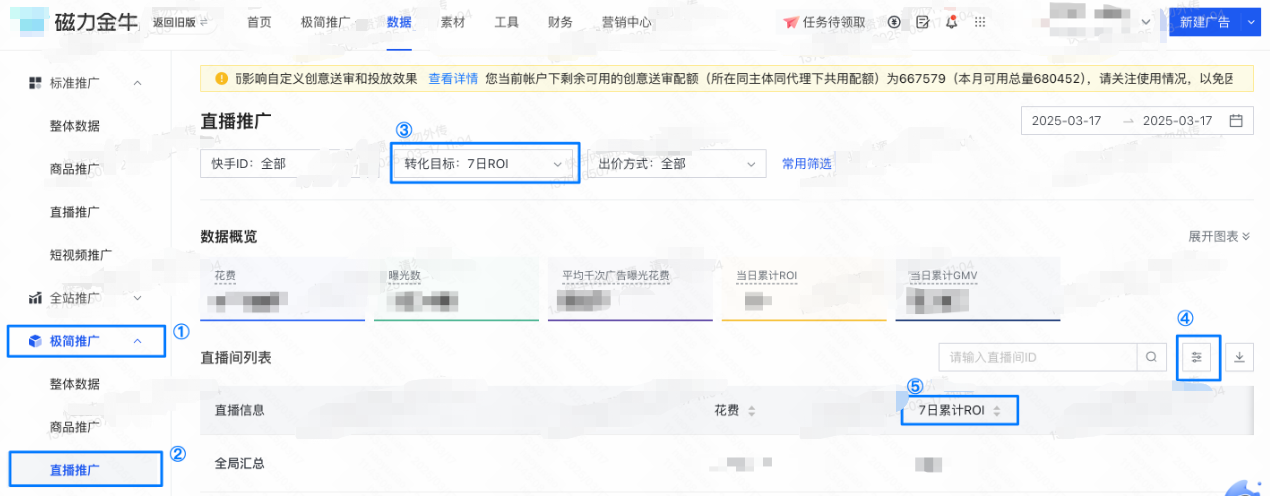Open 极简推广 in top navigation

pyautogui.click(x=328, y=22)
